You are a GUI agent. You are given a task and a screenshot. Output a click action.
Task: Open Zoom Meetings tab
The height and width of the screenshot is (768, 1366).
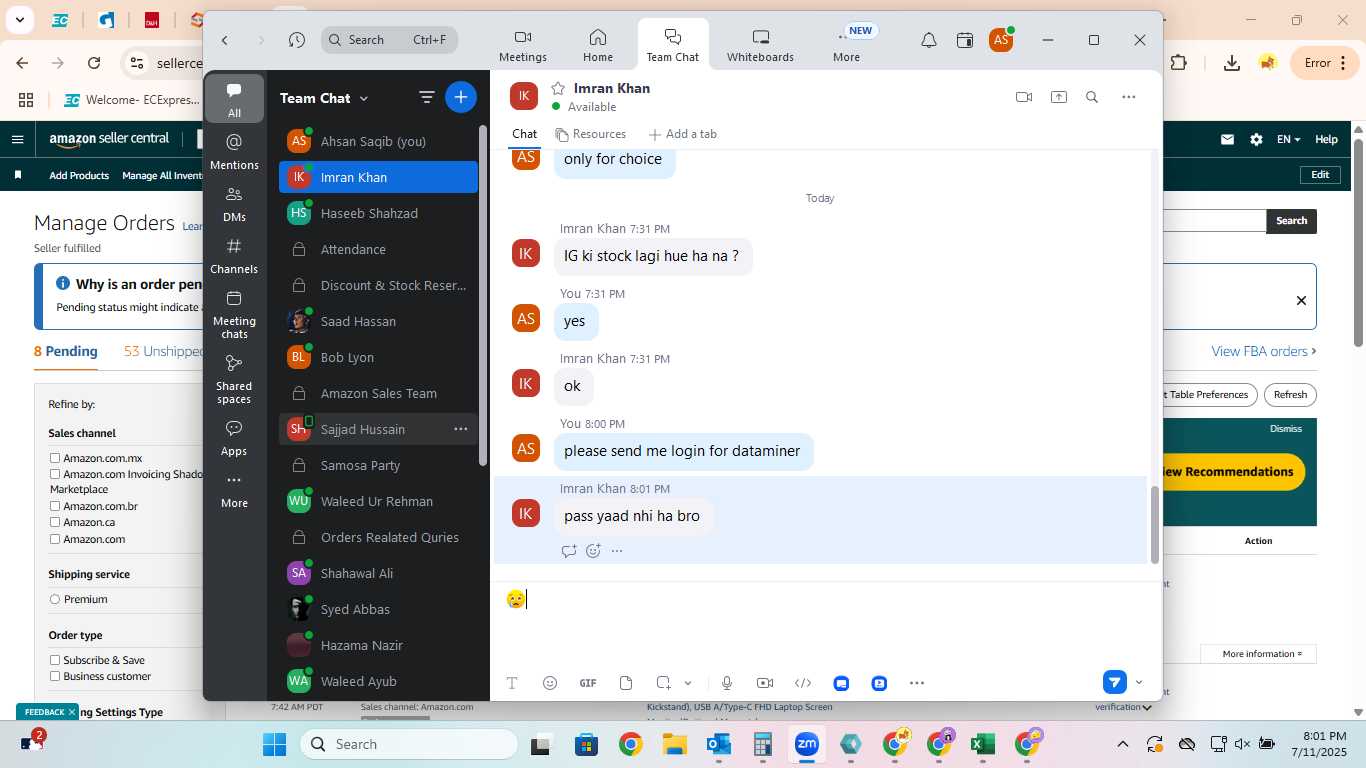523,45
